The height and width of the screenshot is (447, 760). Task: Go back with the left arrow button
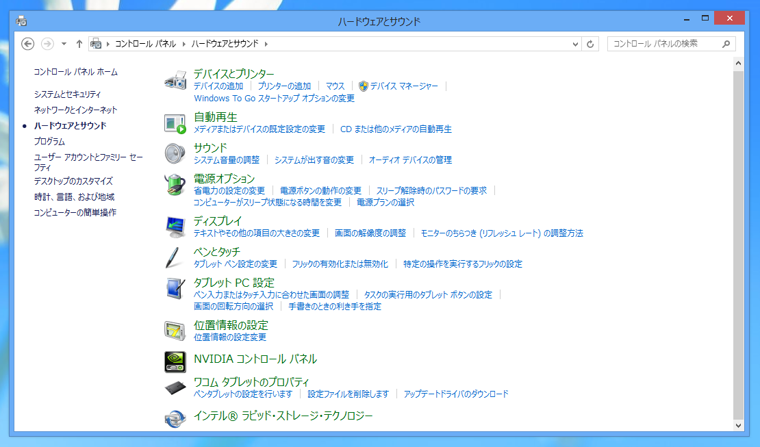[x=28, y=44]
